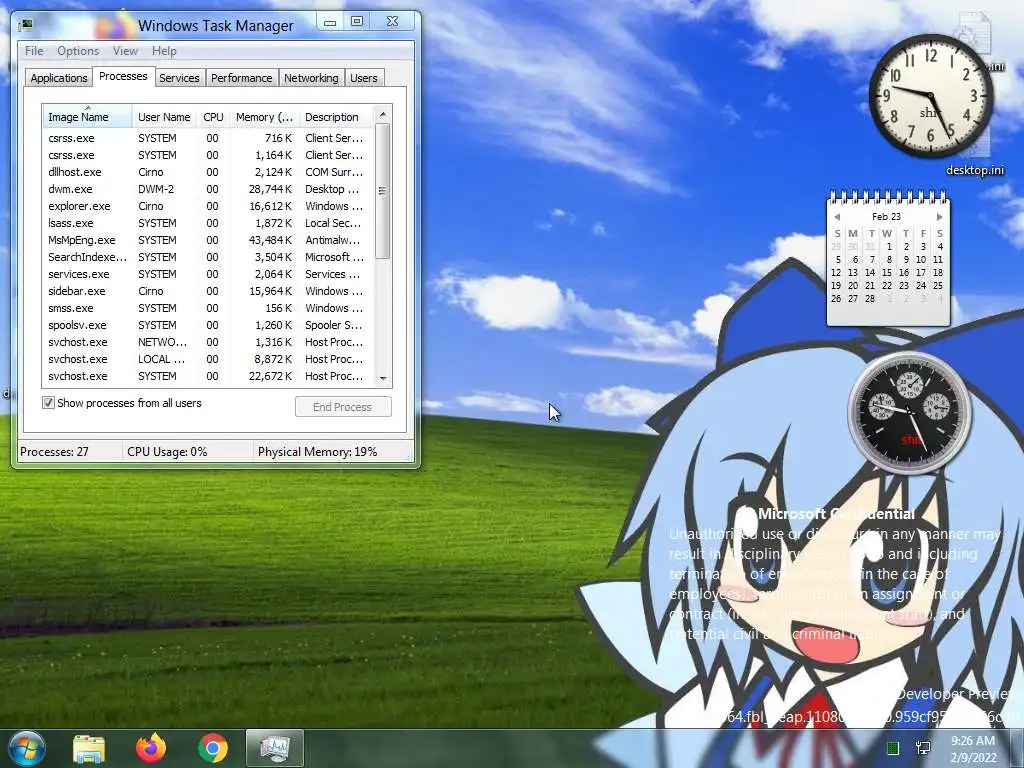This screenshot has height=768, width=1024.
Task: Click the process list scroll up arrow
Action: pyautogui.click(x=383, y=114)
